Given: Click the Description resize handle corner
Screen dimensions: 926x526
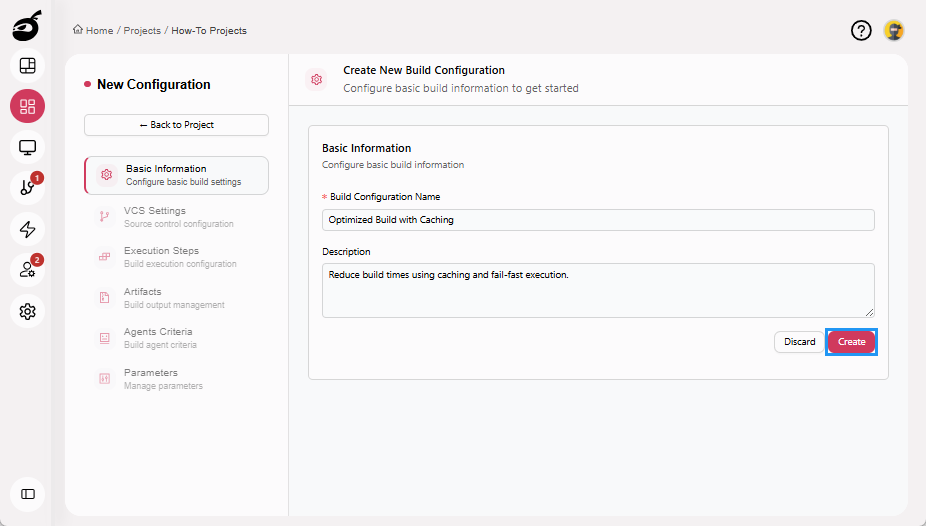Looking at the screenshot, I should point(869,312).
